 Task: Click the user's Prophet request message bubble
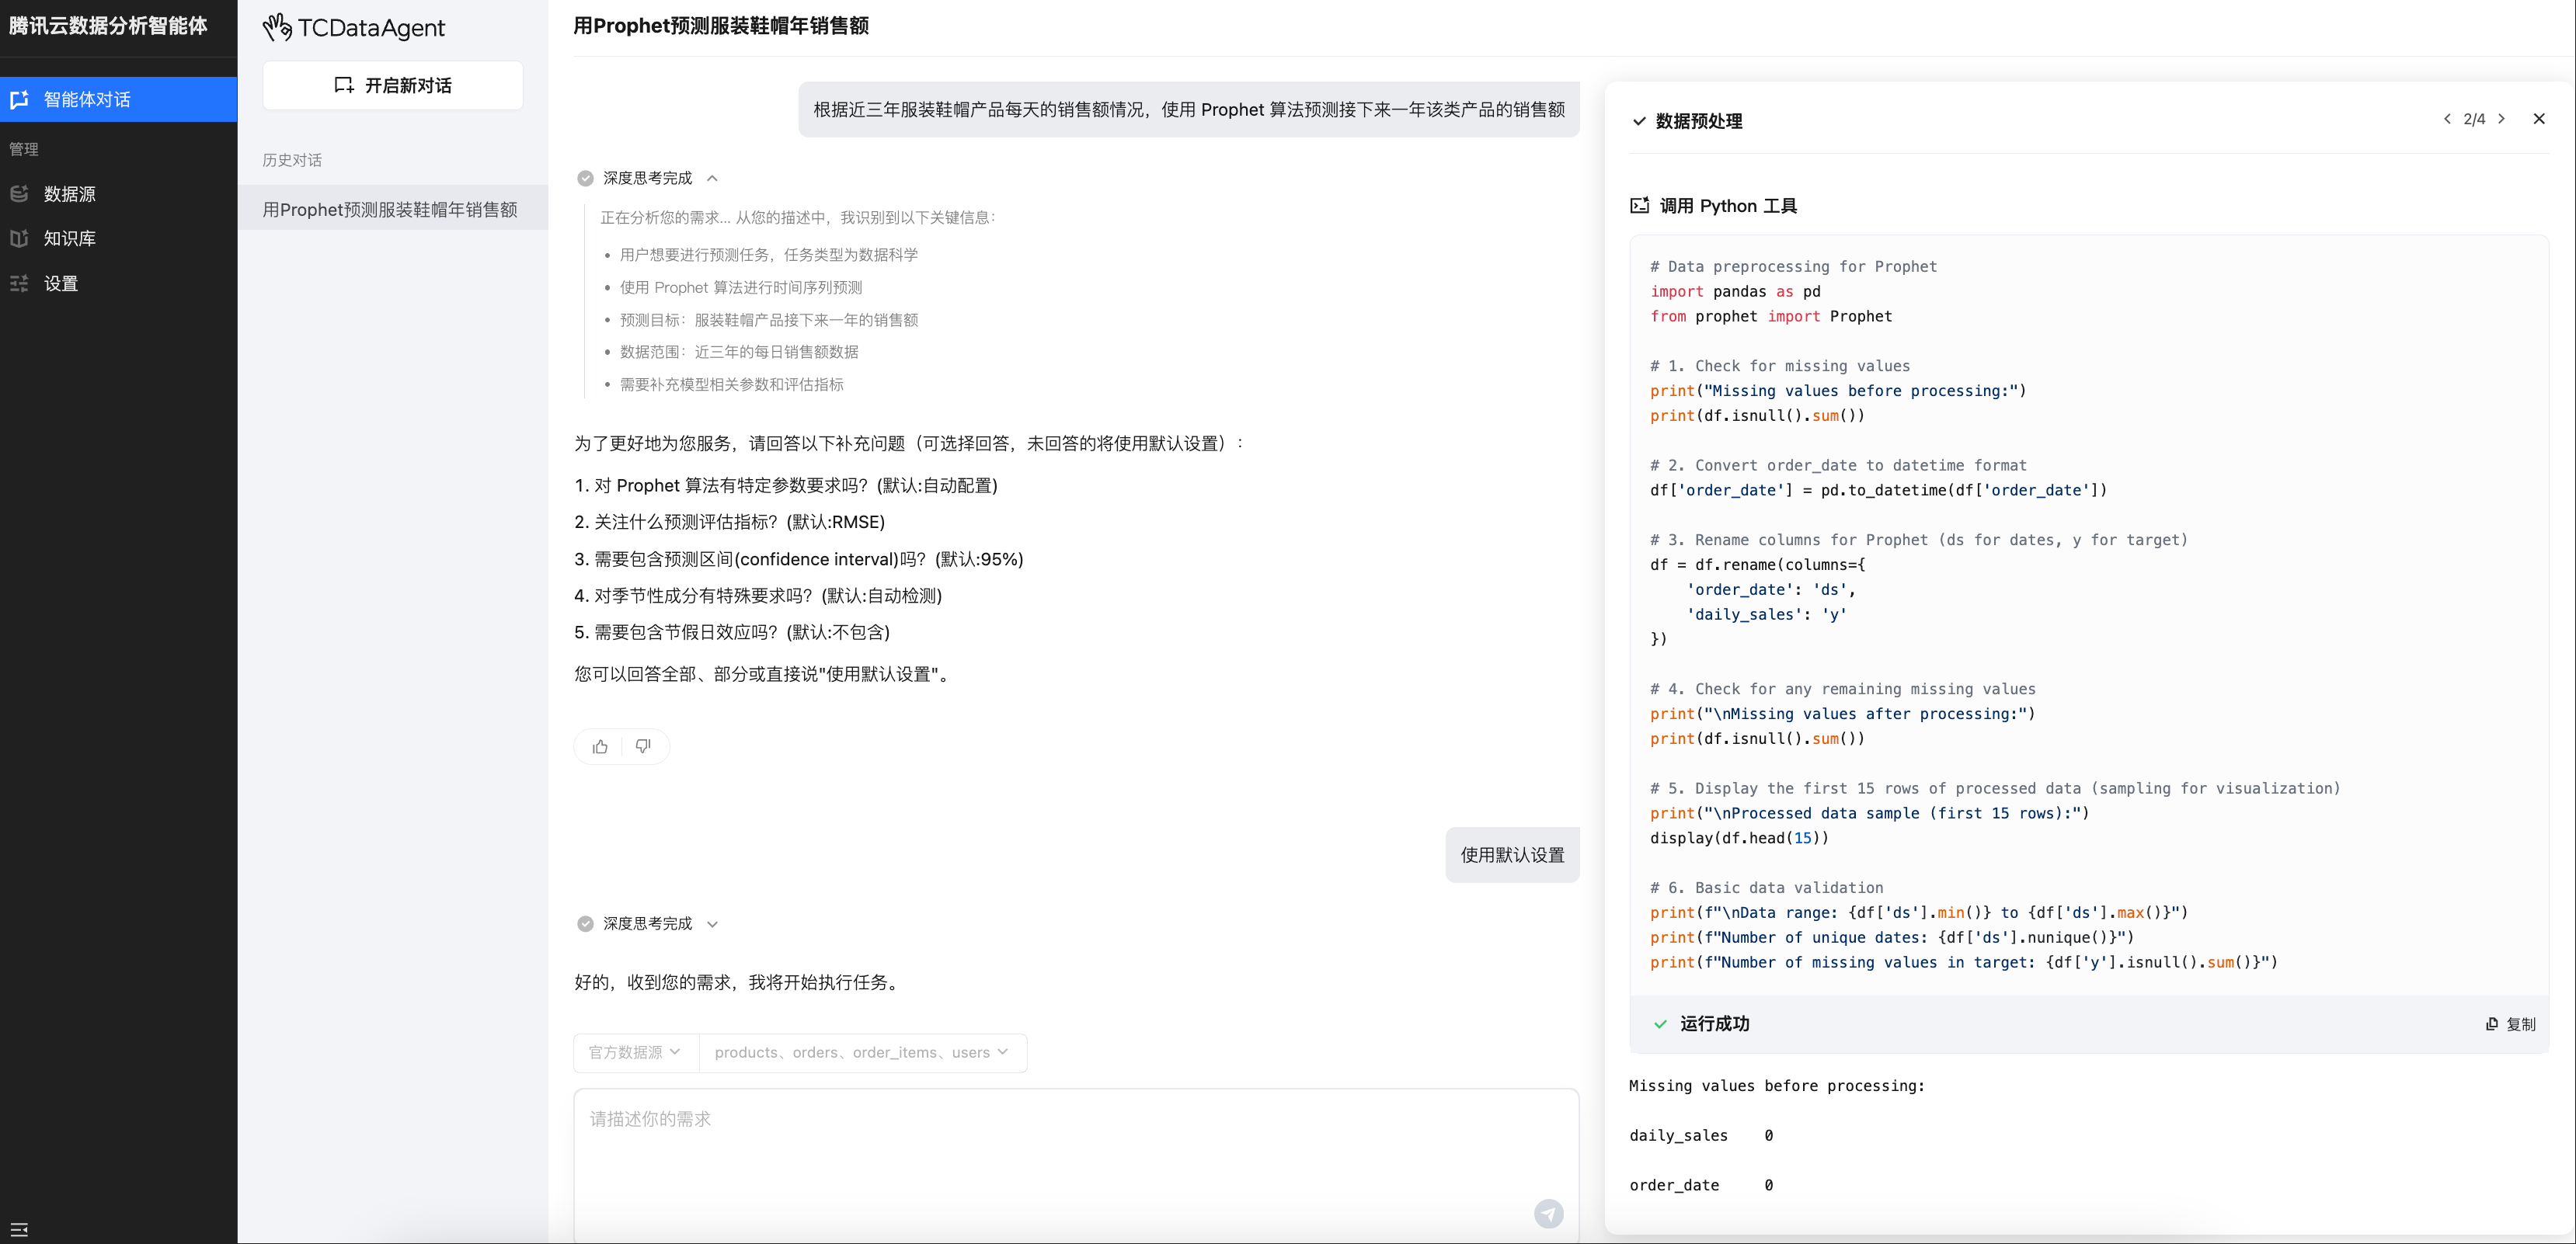tap(1188, 110)
